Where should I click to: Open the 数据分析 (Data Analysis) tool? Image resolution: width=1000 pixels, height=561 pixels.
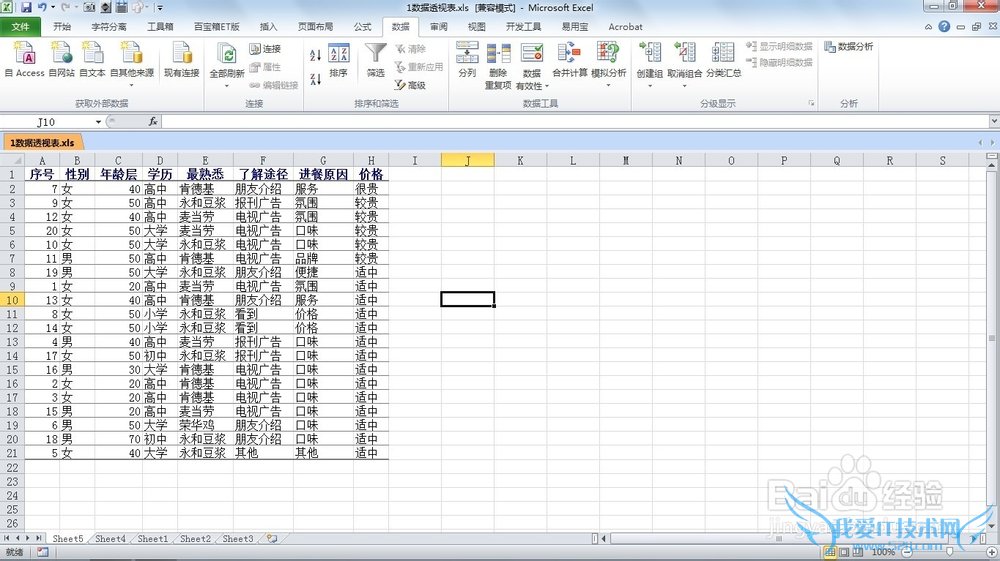tap(848, 46)
